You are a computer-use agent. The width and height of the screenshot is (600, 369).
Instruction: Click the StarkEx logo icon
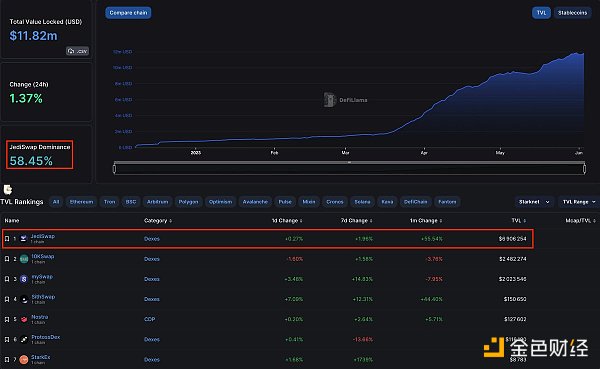[24, 359]
